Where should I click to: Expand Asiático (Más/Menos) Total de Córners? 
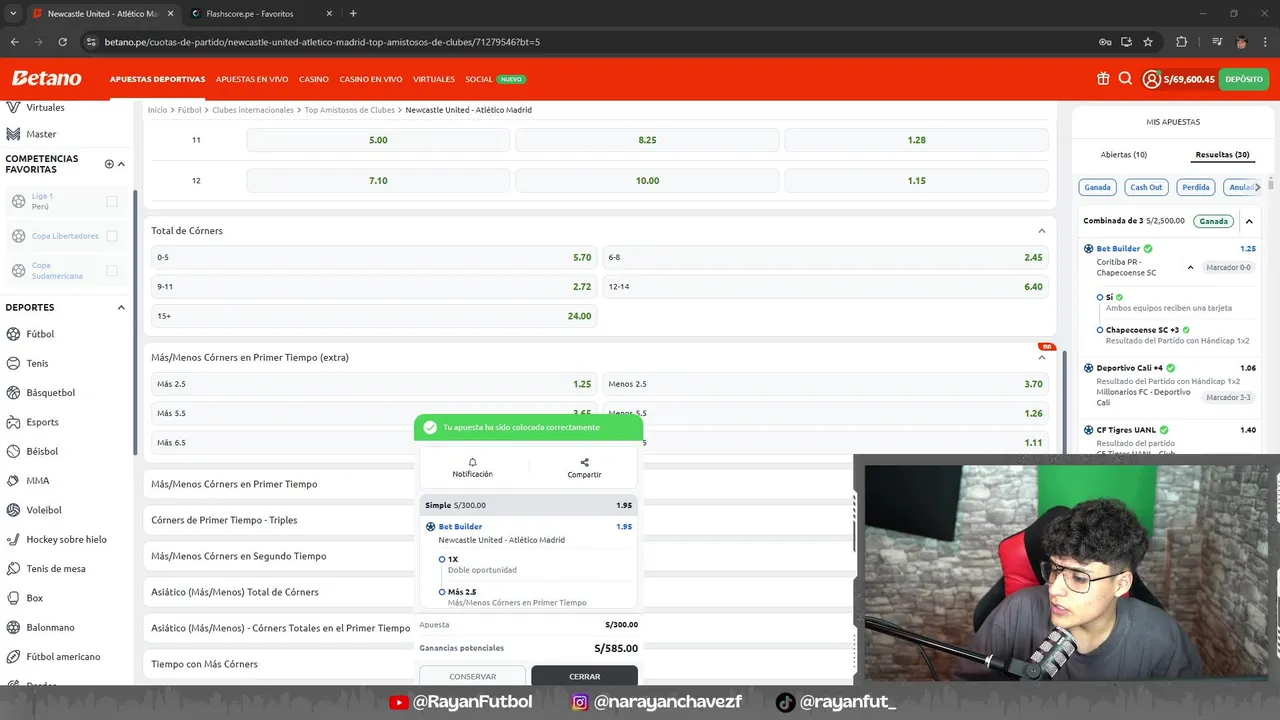(235, 592)
